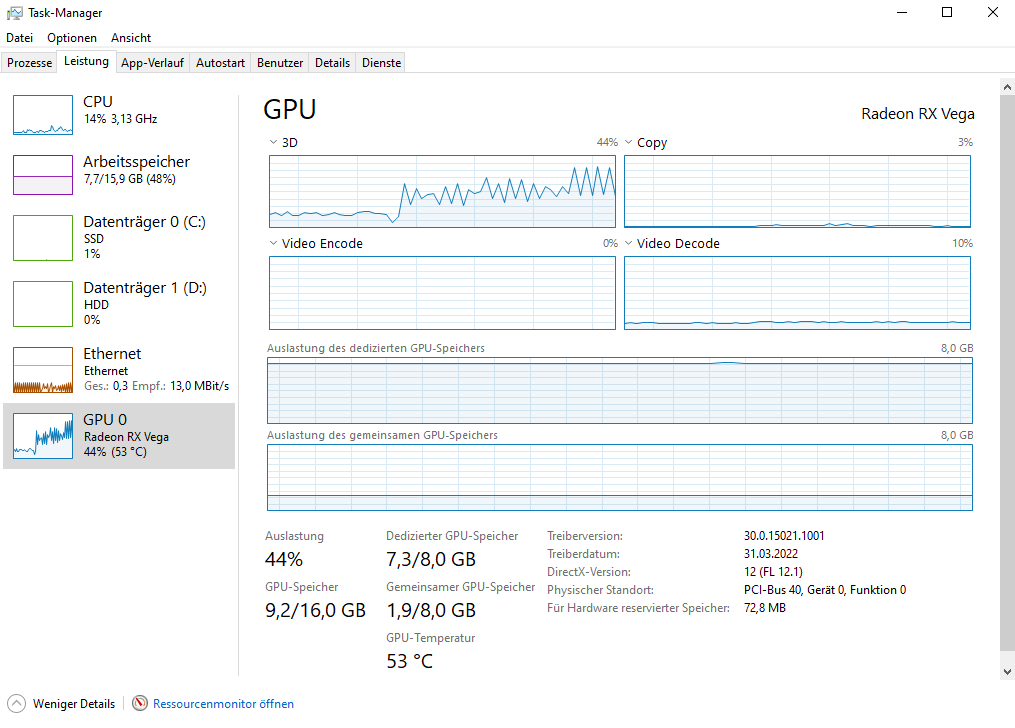The image size is (1015, 728).
Task: Select the CPU usage graph thumbnail
Action: (x=43, y=115)
